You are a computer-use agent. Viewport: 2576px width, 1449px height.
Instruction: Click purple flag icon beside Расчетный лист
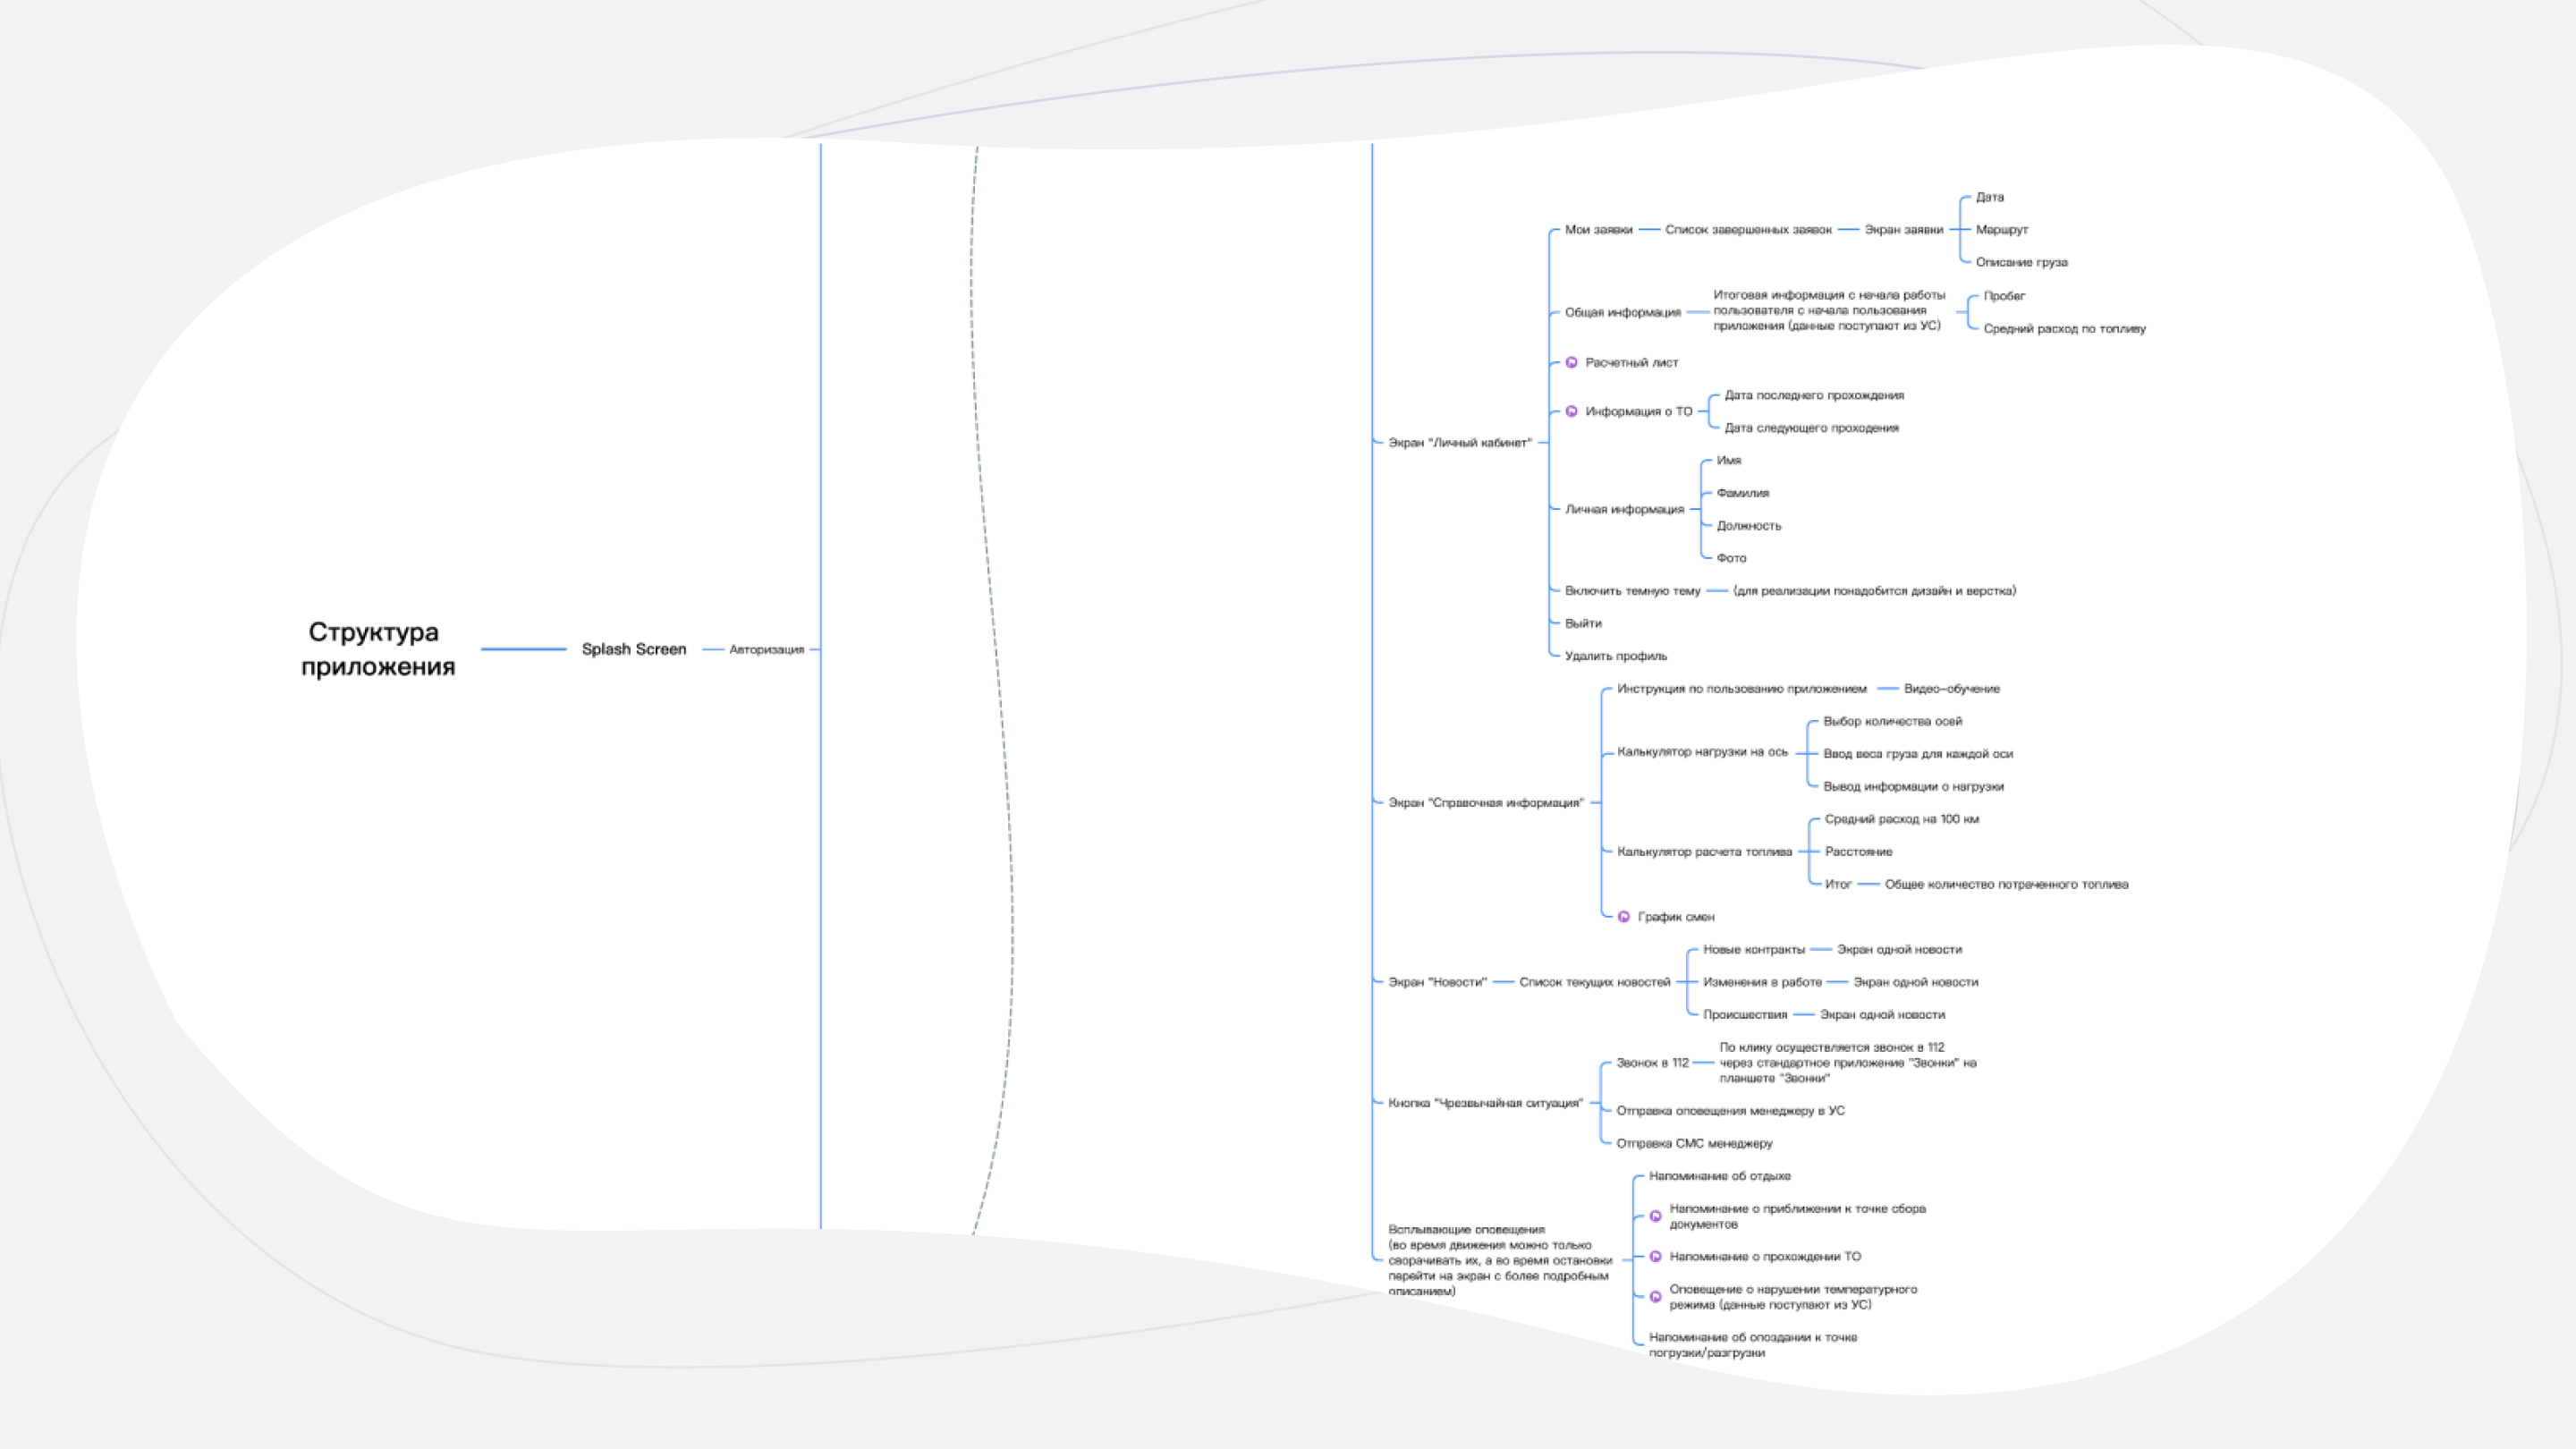tap(1571, 363)
